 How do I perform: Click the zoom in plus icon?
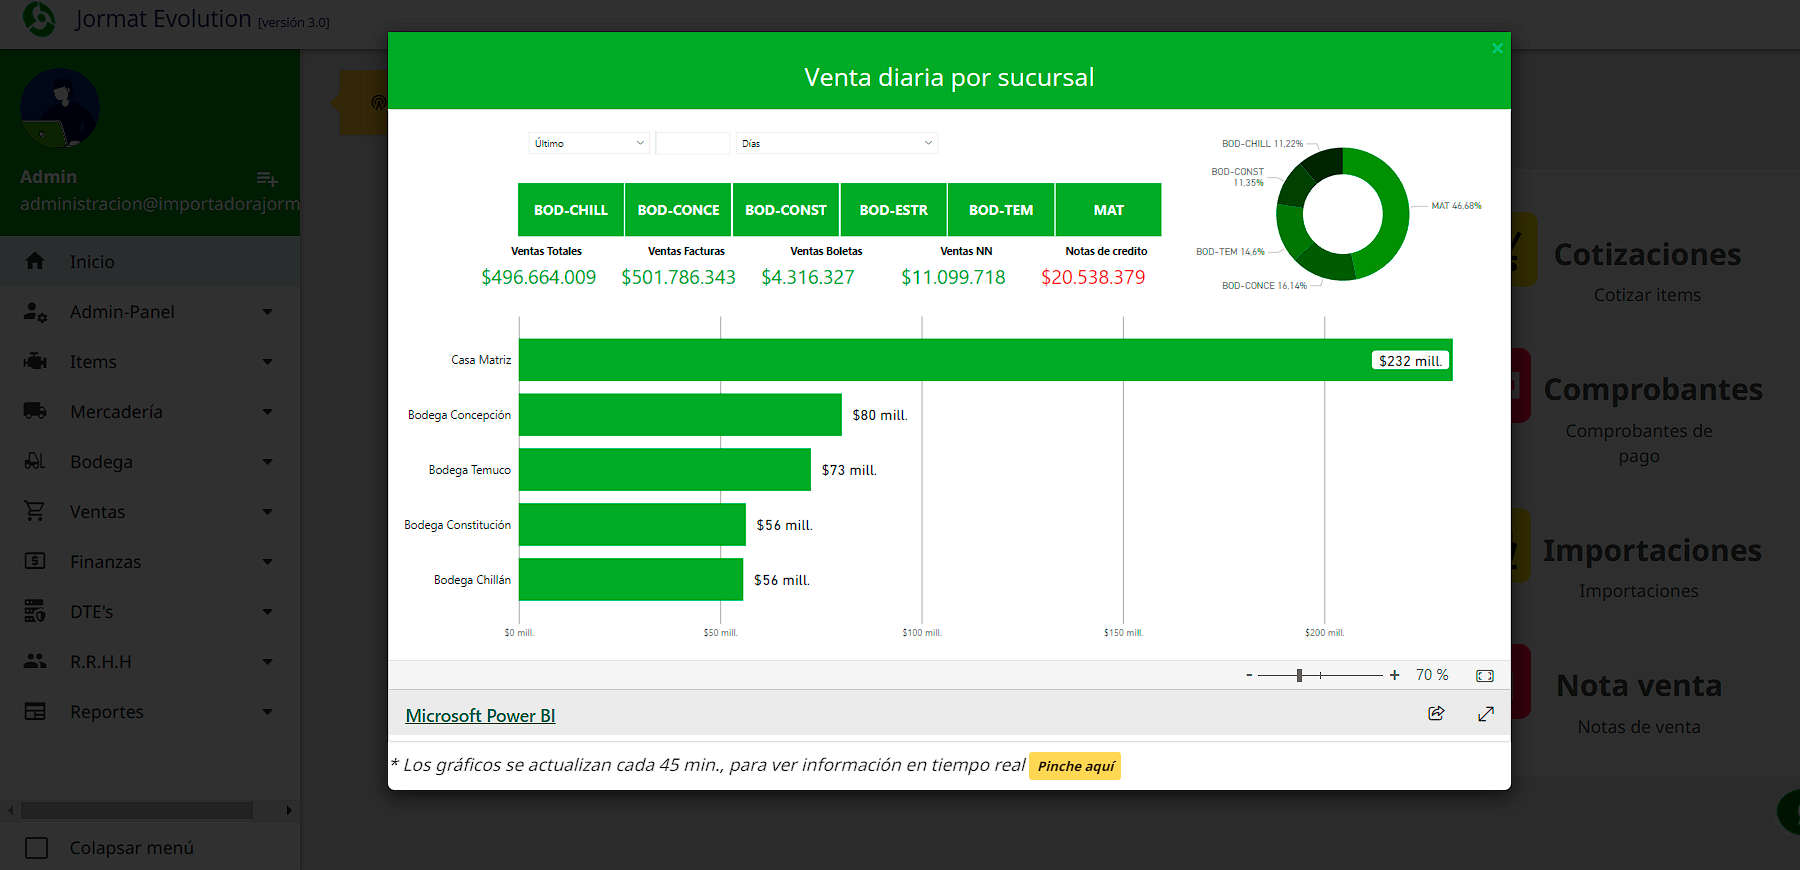[1394, 675]
